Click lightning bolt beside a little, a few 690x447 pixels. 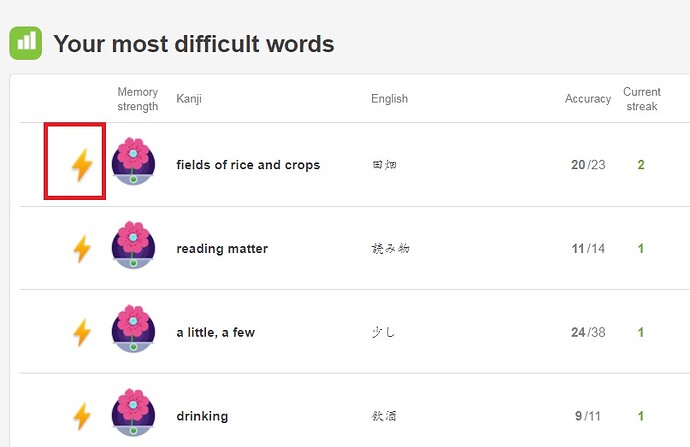82,332
